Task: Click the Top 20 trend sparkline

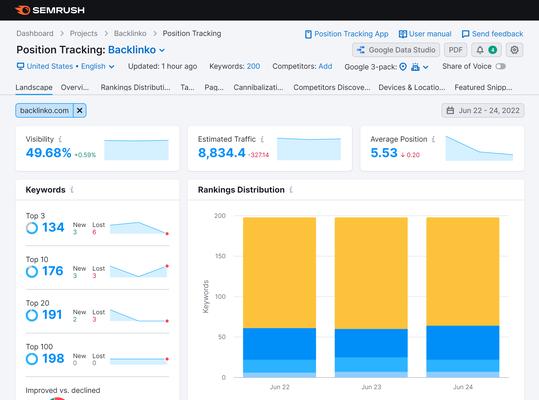Action: 139,315
